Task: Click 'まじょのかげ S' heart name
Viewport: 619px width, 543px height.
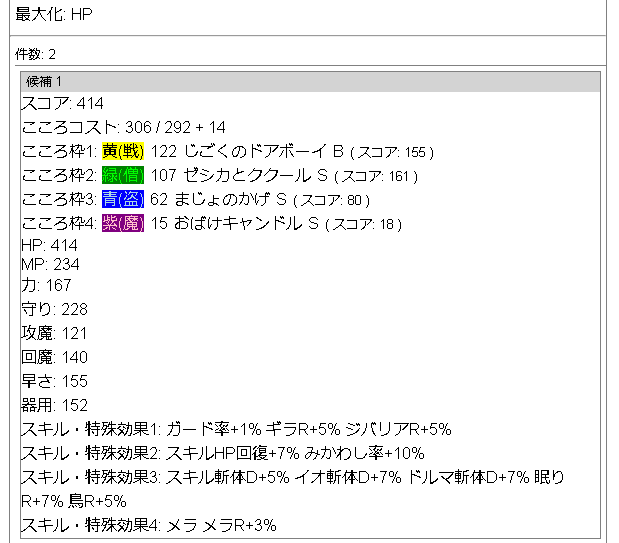Action: click(x=231, y=199)
